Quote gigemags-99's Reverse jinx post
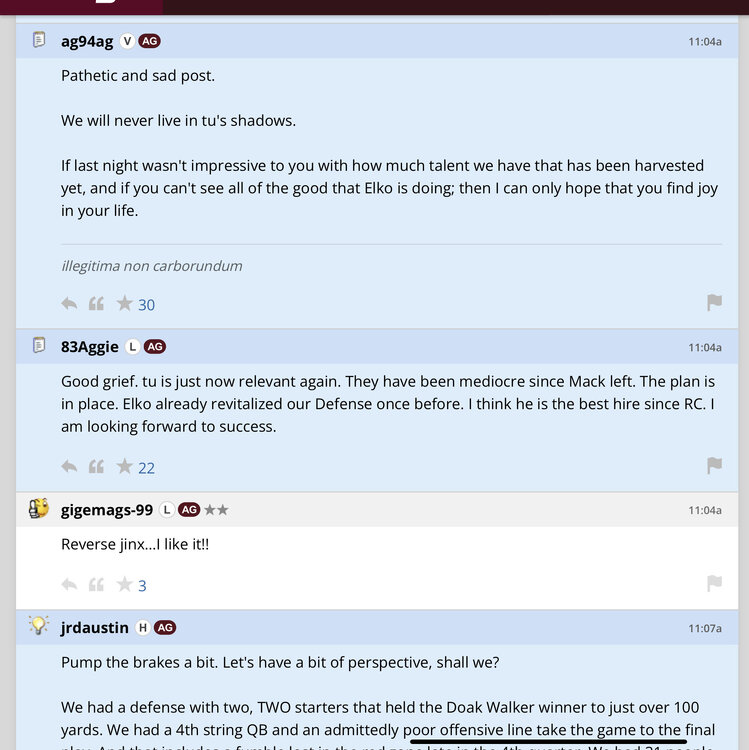This screenshot has height=750, width=749. click(96, 584)
